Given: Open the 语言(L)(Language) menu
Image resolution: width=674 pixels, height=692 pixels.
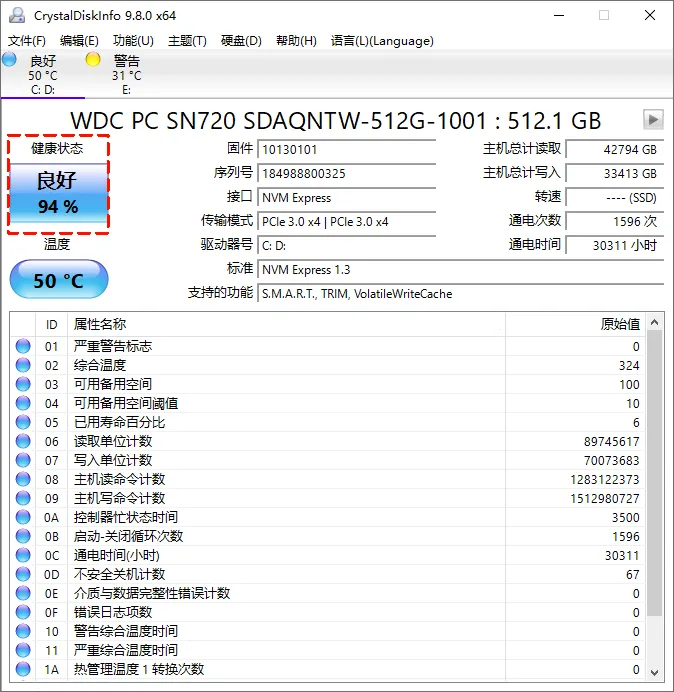Looking at the screenshot, I should pos(382,41).
